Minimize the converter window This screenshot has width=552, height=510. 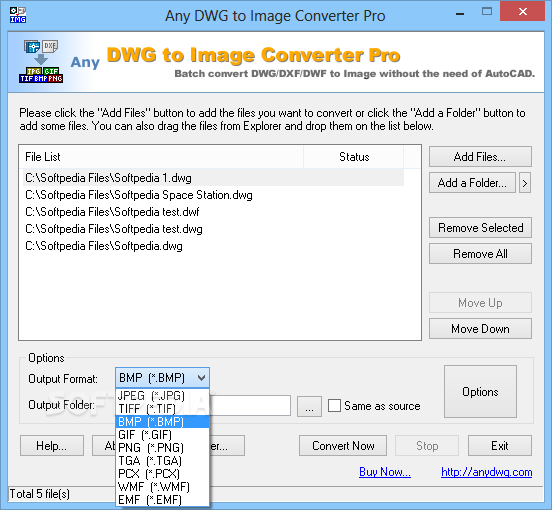point(459,12)
